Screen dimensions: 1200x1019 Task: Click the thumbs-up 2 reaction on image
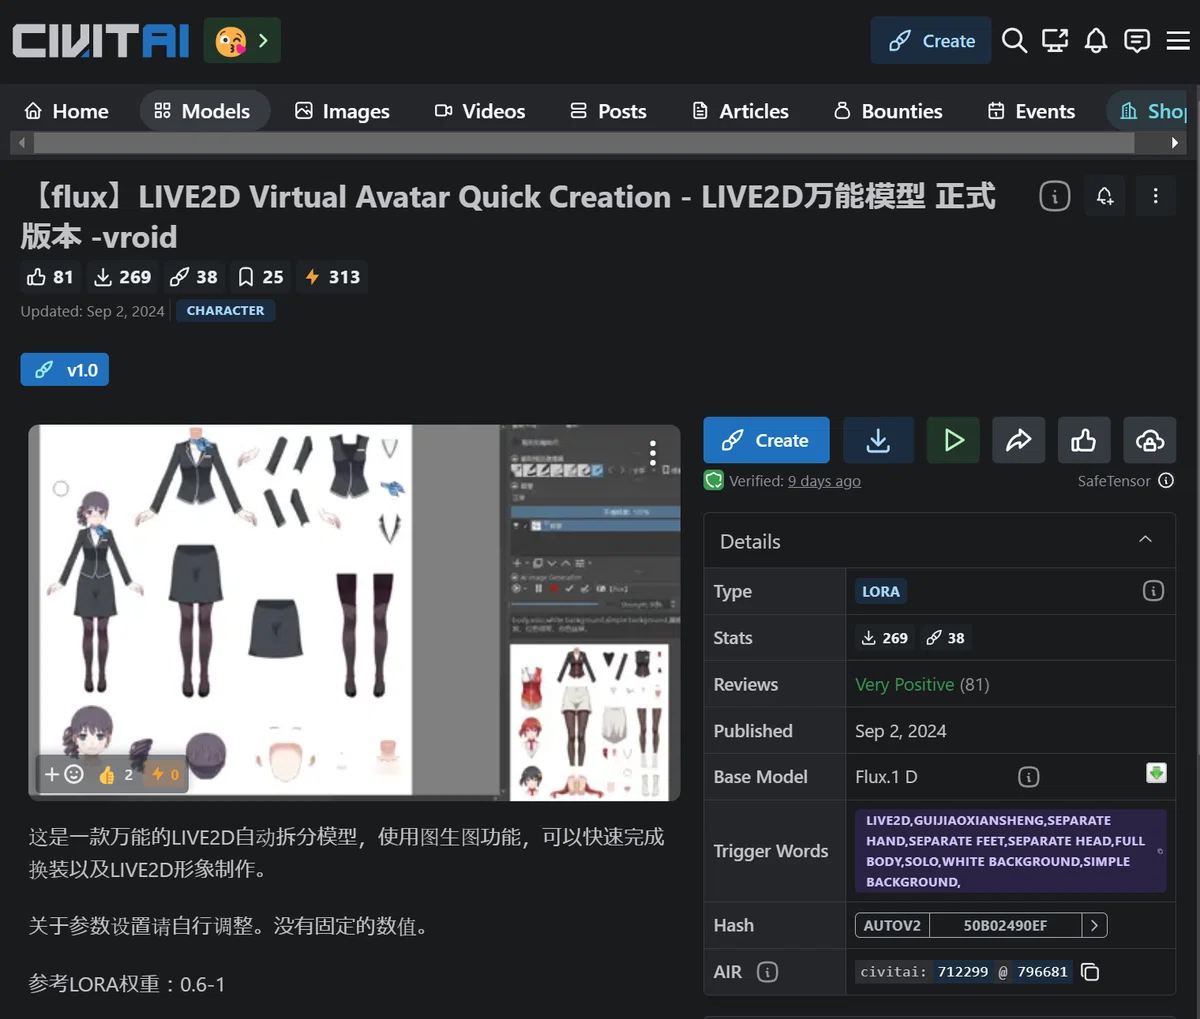coord(115,774)
